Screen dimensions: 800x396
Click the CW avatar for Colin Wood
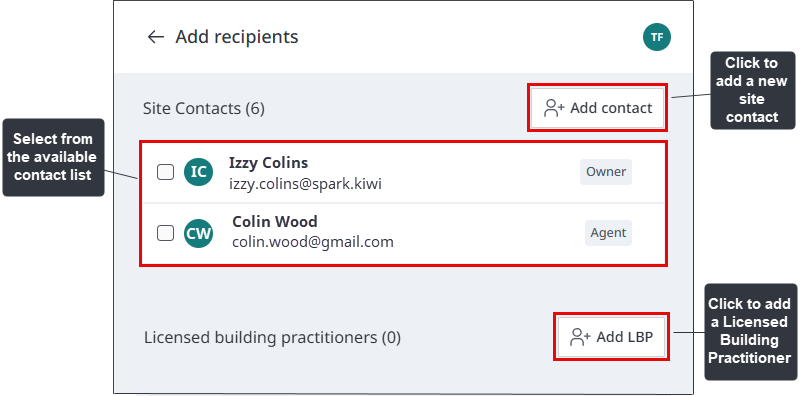pyautogui.click(x=198, y=234)
